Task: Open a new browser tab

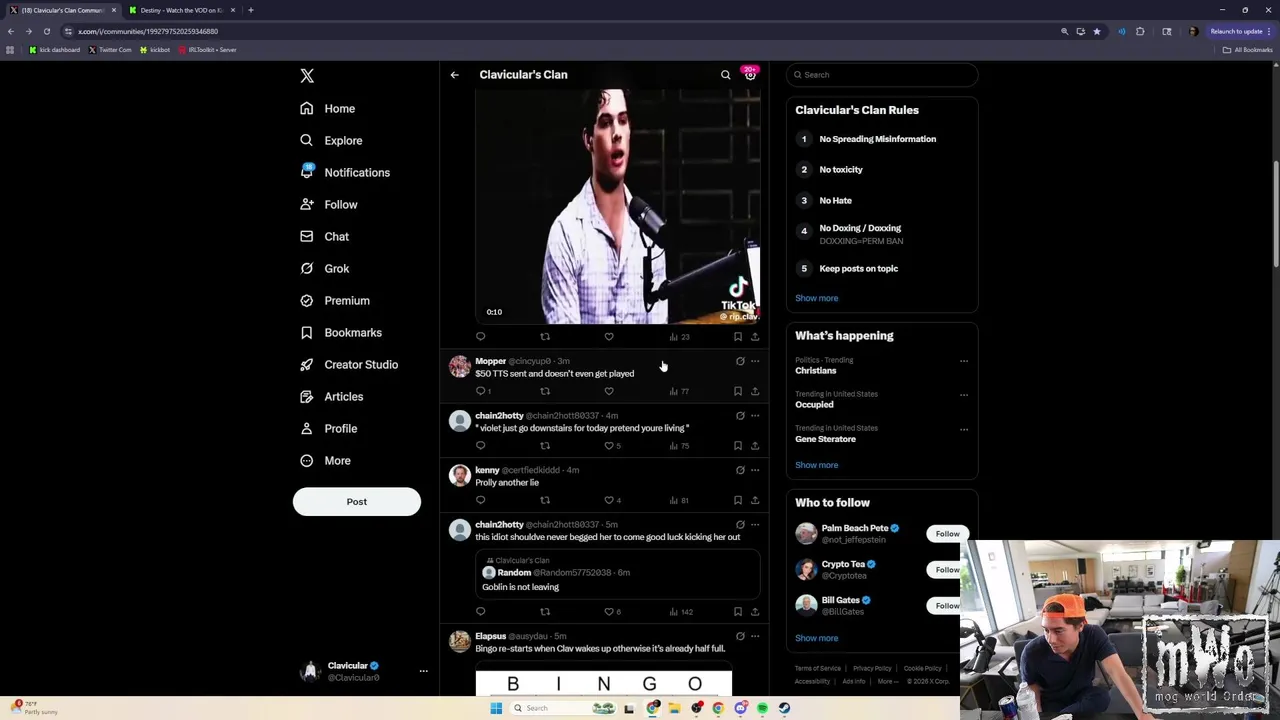Action: pos(250,10)
